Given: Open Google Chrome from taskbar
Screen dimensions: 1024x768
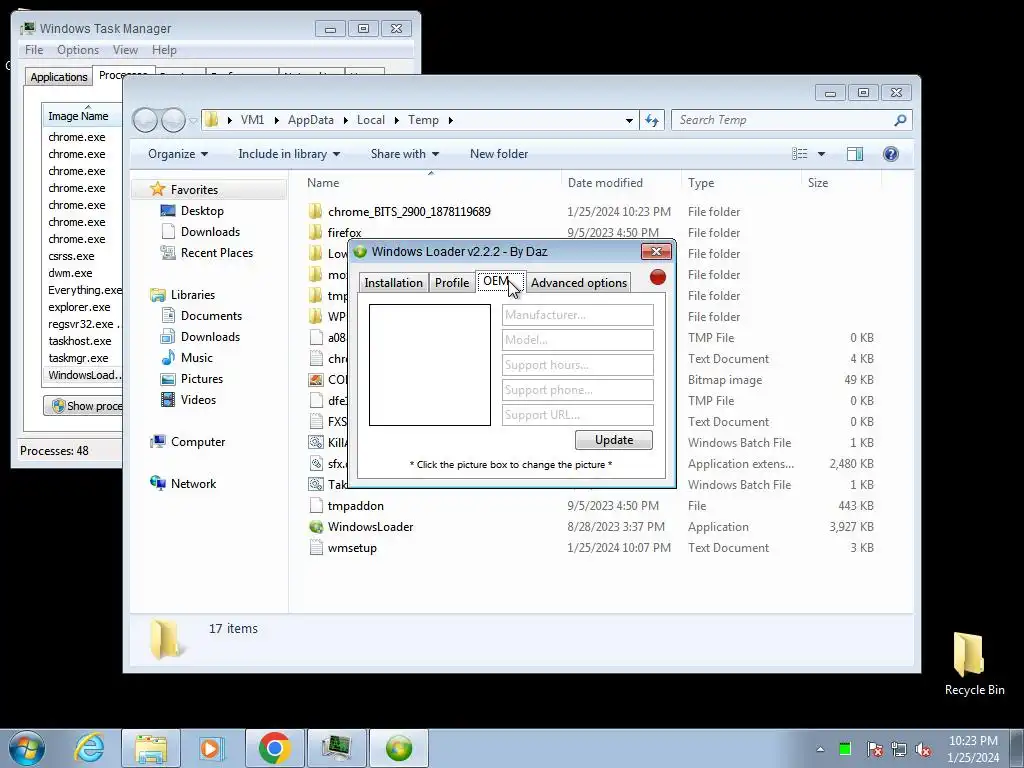Looking at the screenshot, I should tap(274, 748).
